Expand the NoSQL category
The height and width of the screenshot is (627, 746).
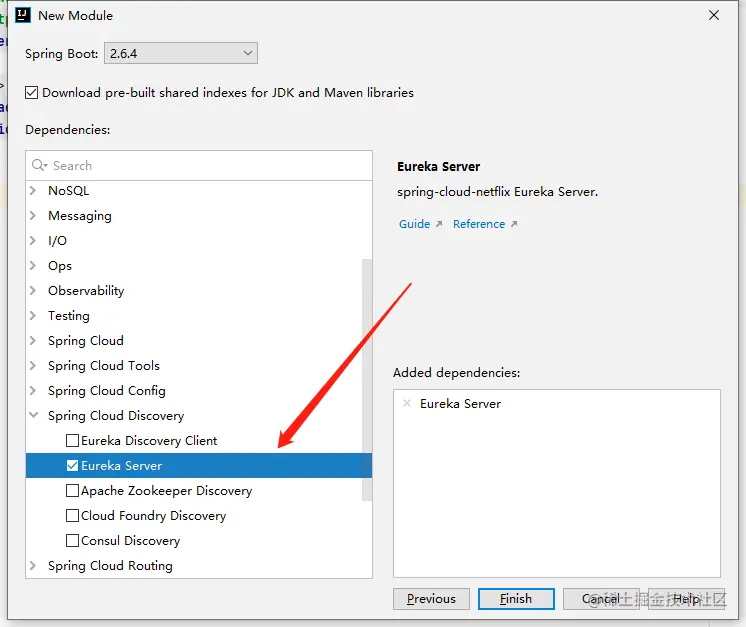point(33,190)
